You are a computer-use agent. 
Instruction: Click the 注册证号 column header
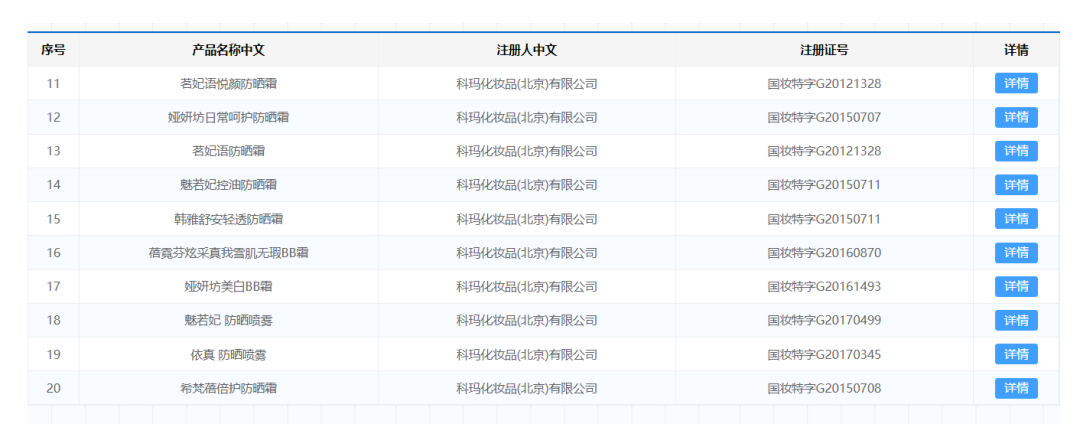pos(824,50)
